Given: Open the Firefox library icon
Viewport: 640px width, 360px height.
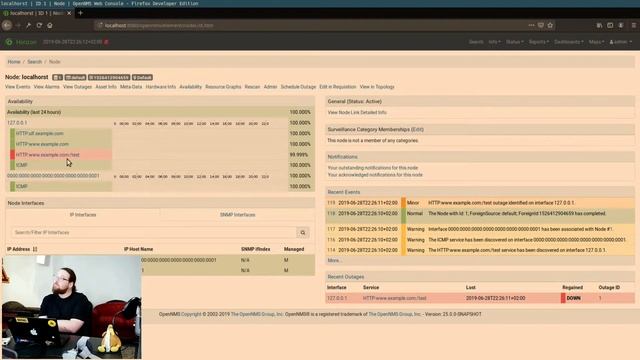Looking at the screenshot, I should [599, 25].
